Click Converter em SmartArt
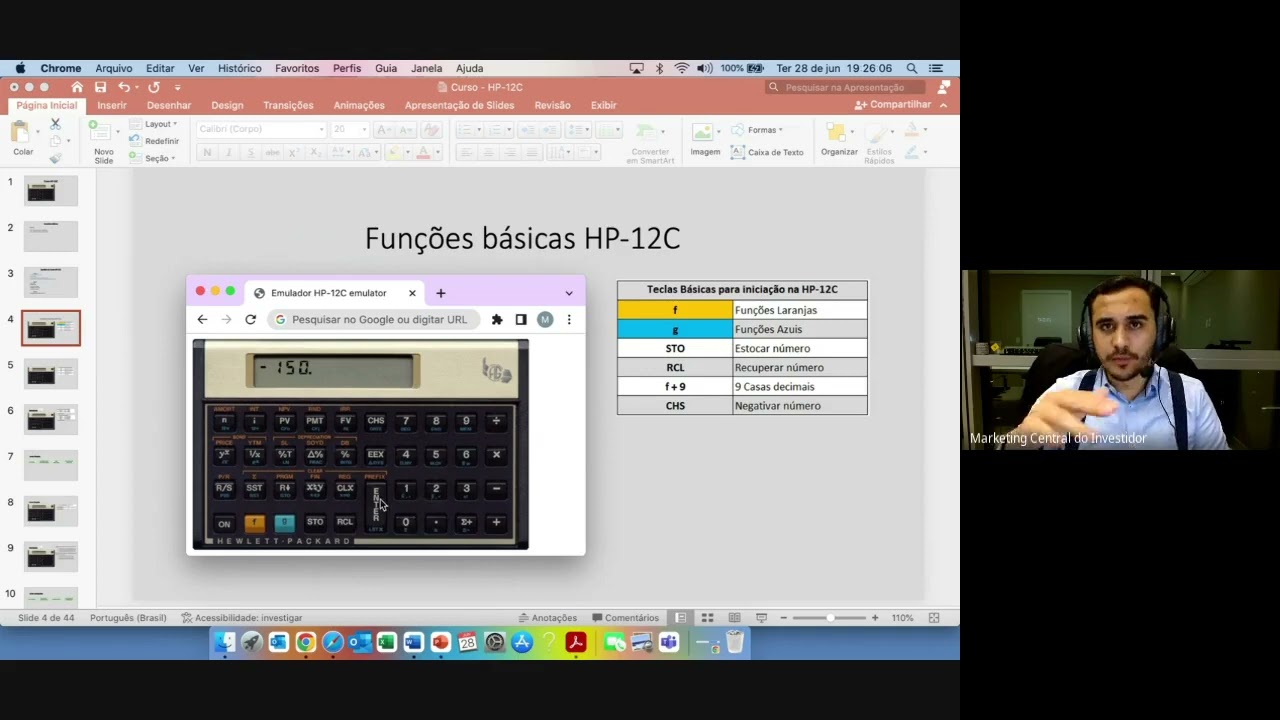The height and width of the screenshot is (720, 1280). [x=650, y=143]
